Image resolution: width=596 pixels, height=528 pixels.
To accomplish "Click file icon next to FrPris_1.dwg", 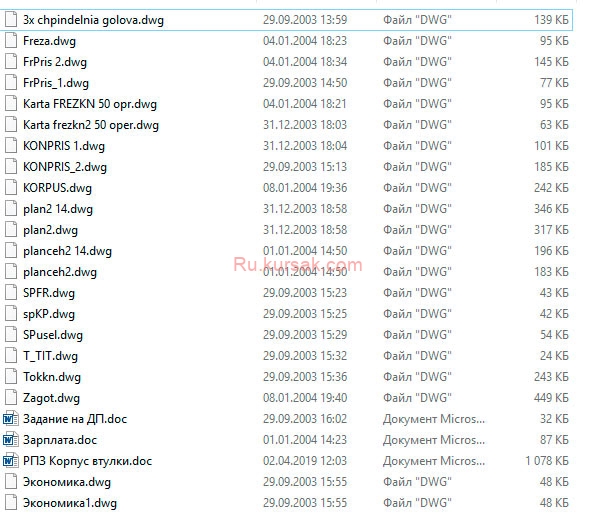I will tap(11, 82).
